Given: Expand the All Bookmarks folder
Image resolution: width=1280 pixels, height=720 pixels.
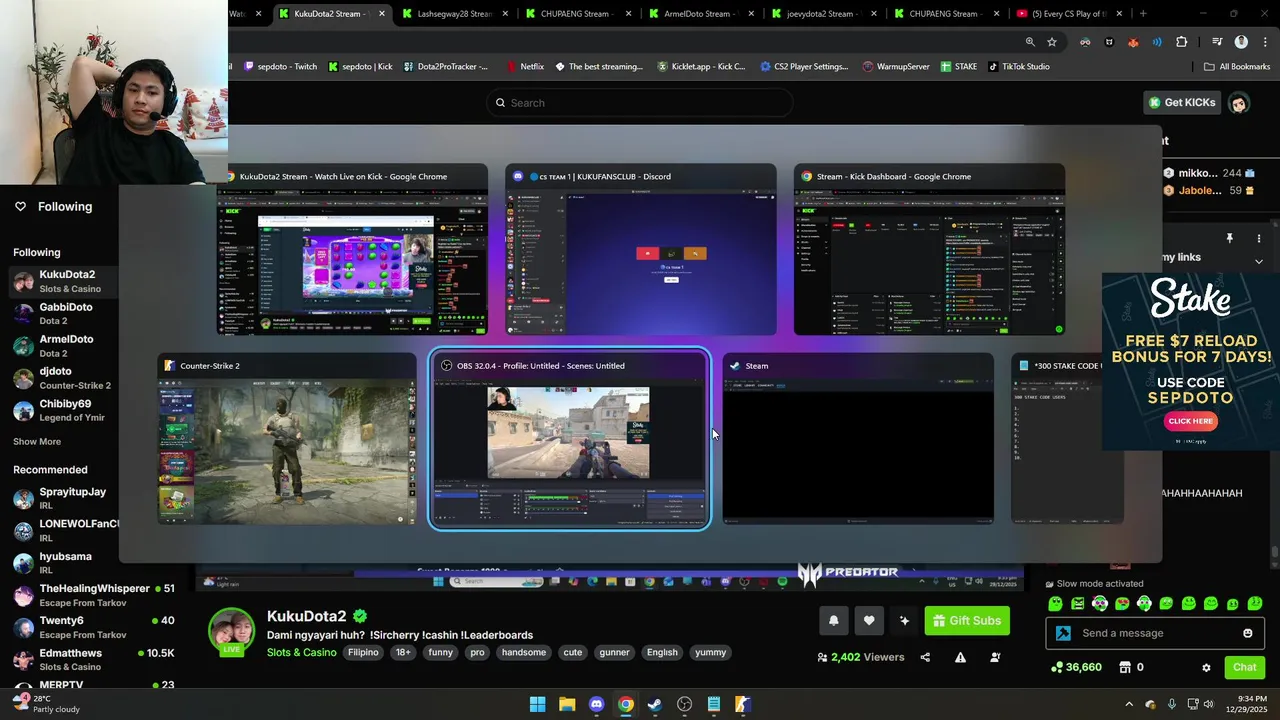Looking at the screenshot, I should click(x=1237, y=66).
